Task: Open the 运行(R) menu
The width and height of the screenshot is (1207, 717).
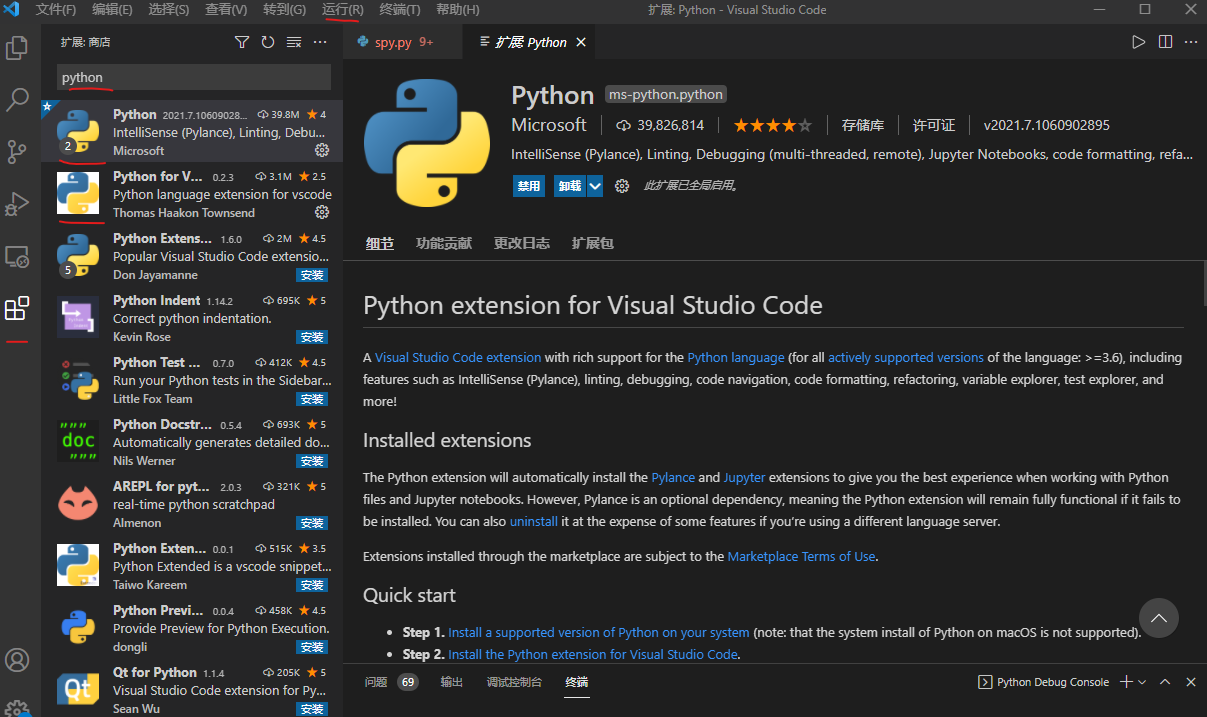Action: (x=343, y=10)
